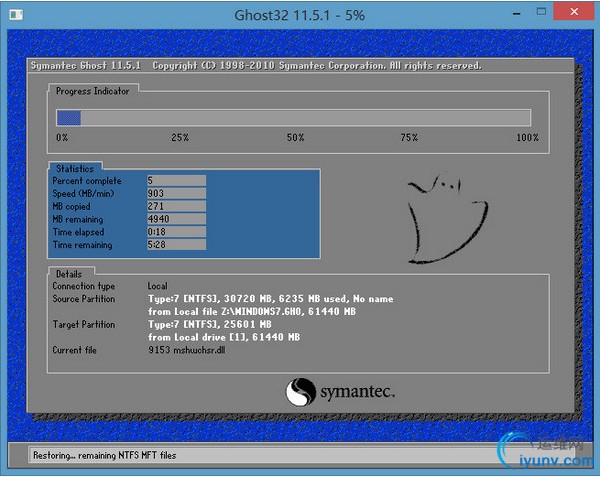
Task: Click the Ghost32 11.5.1 - 5% window title
Action: tap(300, 15)
